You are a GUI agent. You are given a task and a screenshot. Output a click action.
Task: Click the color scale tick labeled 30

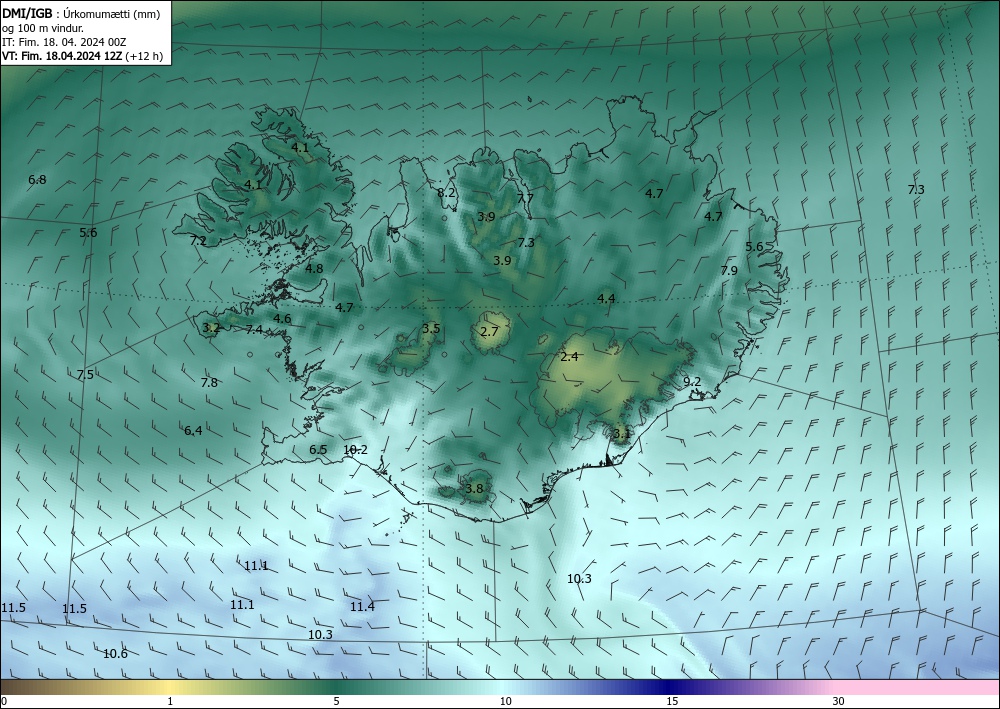click(839, 701)
